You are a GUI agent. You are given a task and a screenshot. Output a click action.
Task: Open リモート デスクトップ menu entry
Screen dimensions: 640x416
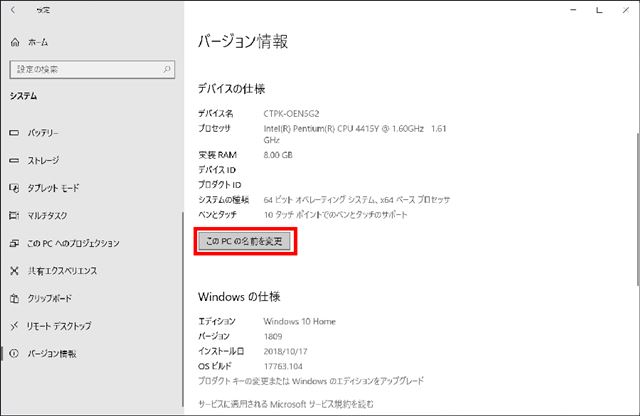tap(59, 326)
